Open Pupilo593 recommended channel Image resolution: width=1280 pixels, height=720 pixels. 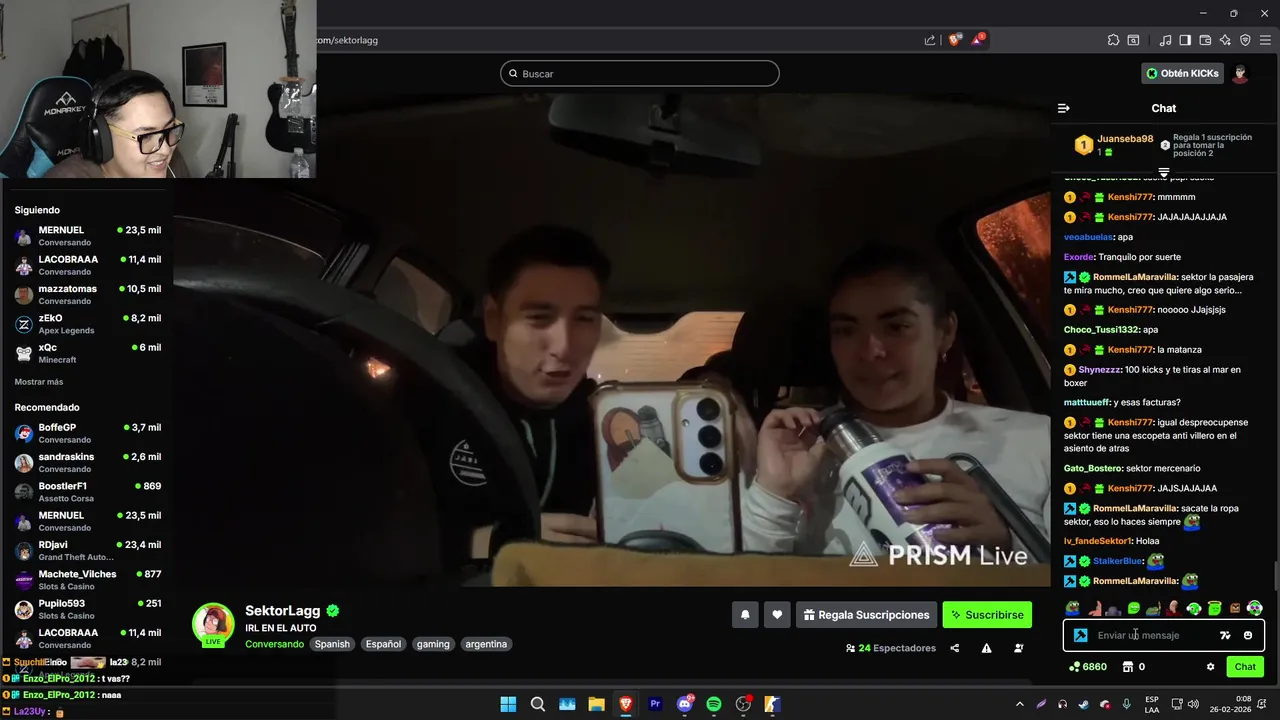87,609
